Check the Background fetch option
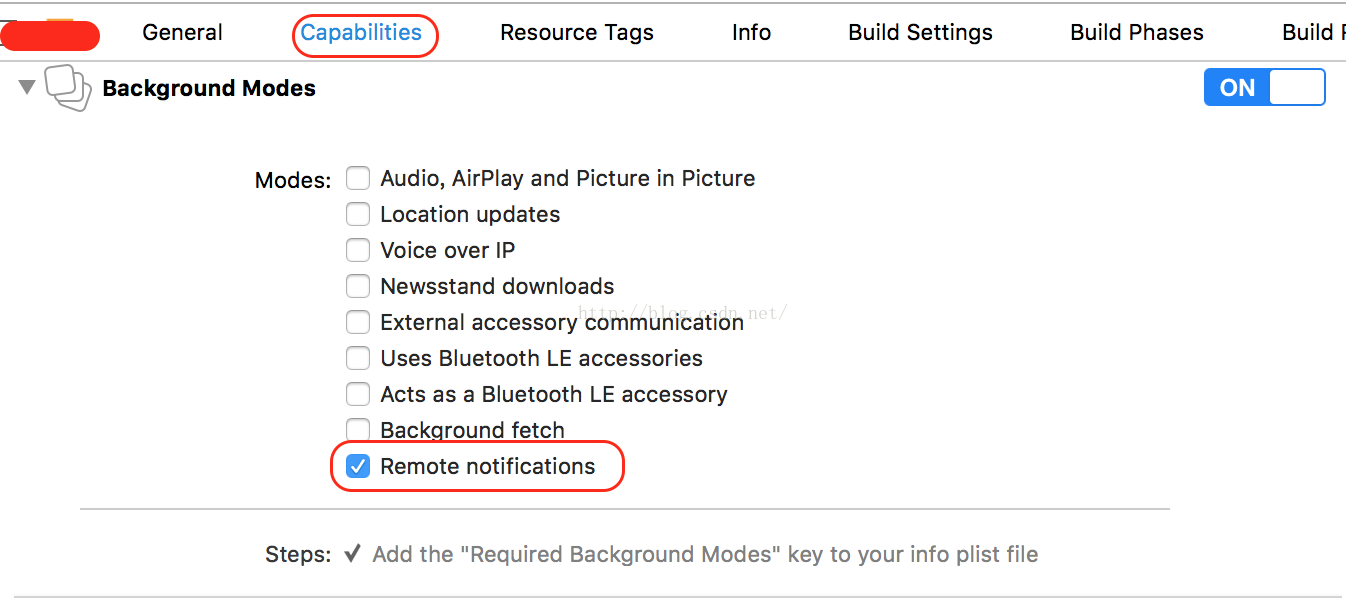This screenshot has height=604, width=1346. [x=358, y=430]
